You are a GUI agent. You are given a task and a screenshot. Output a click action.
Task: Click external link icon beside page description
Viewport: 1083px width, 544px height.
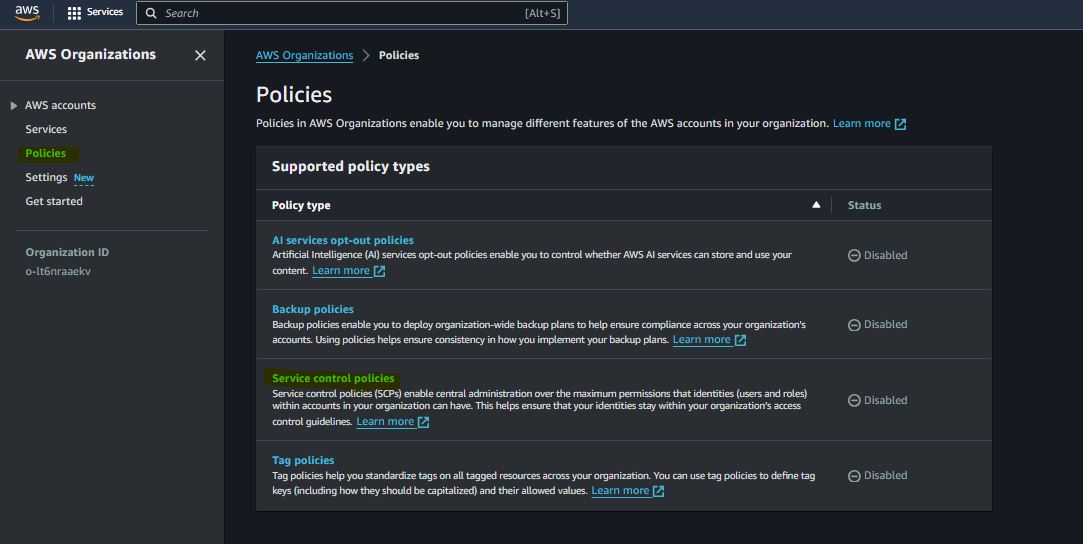(x=900, y=124)
